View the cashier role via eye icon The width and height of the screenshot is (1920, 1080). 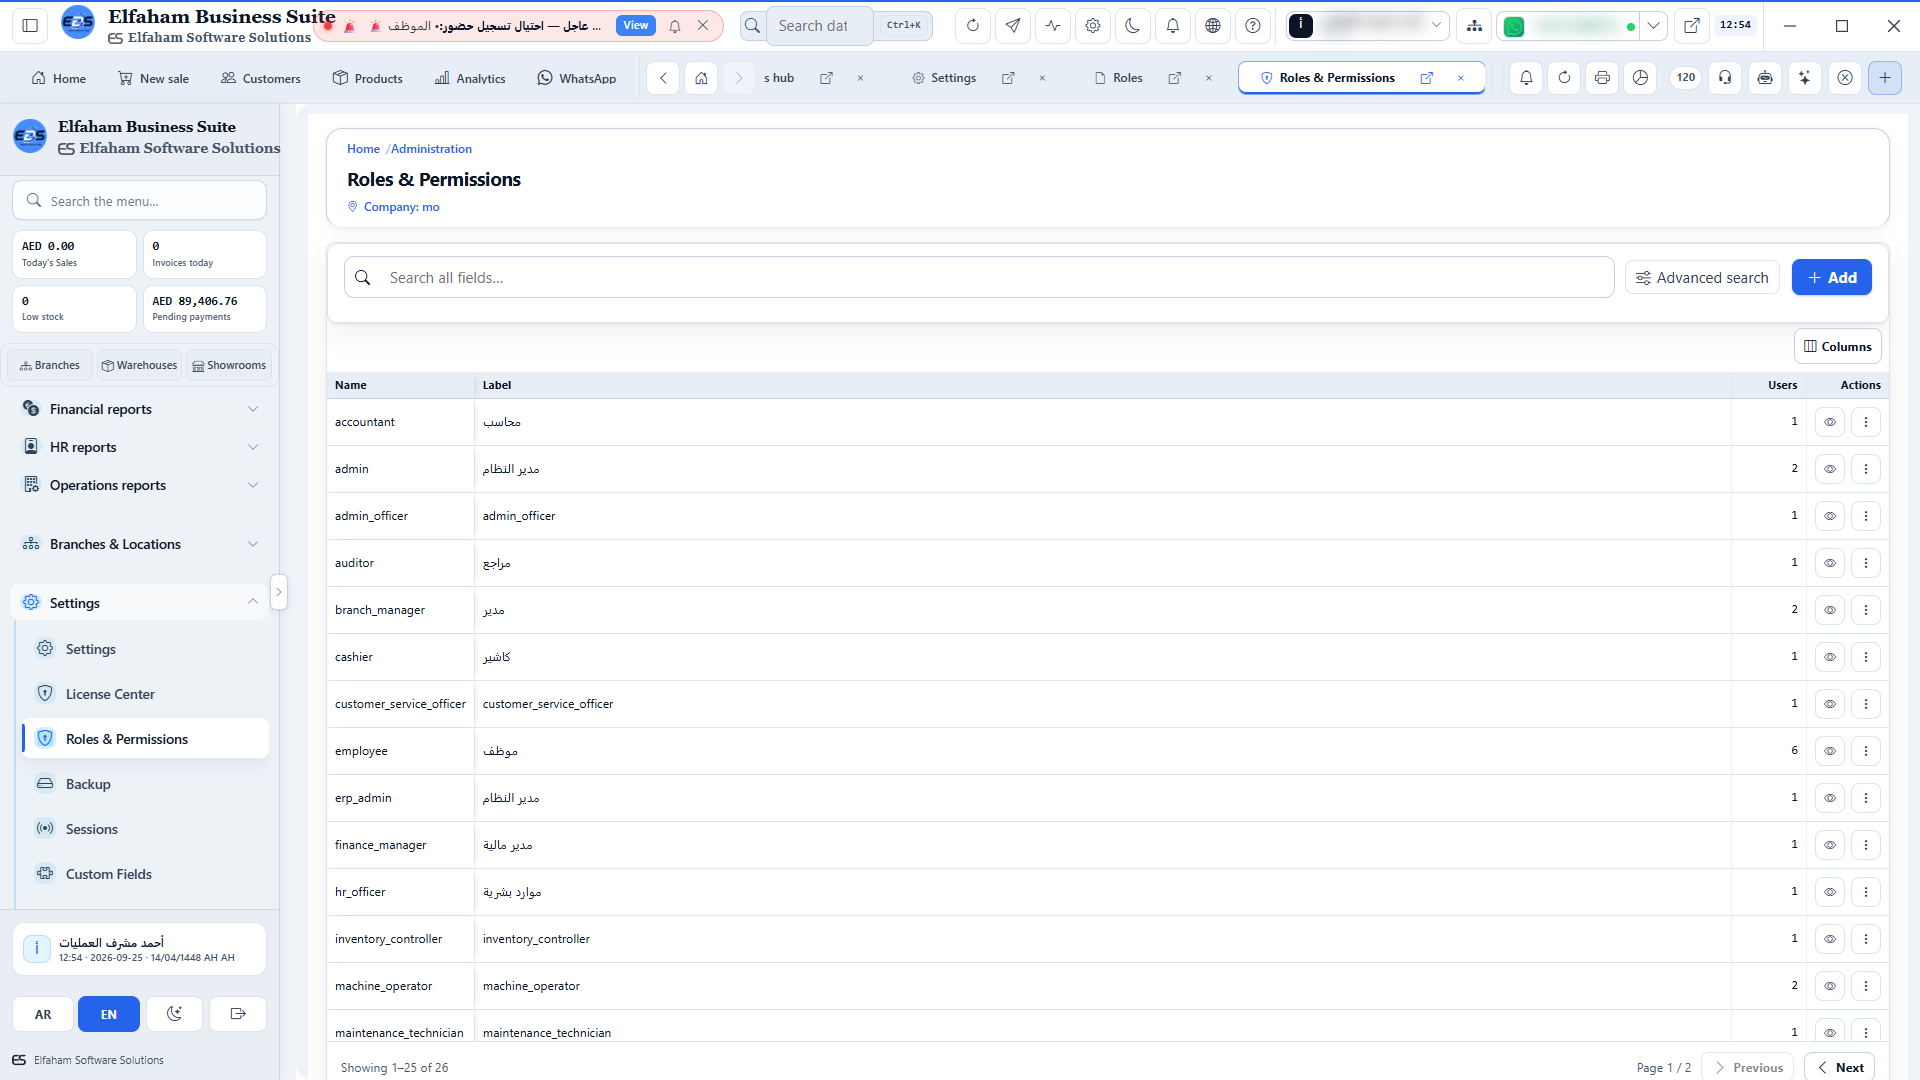(1830, 657)
